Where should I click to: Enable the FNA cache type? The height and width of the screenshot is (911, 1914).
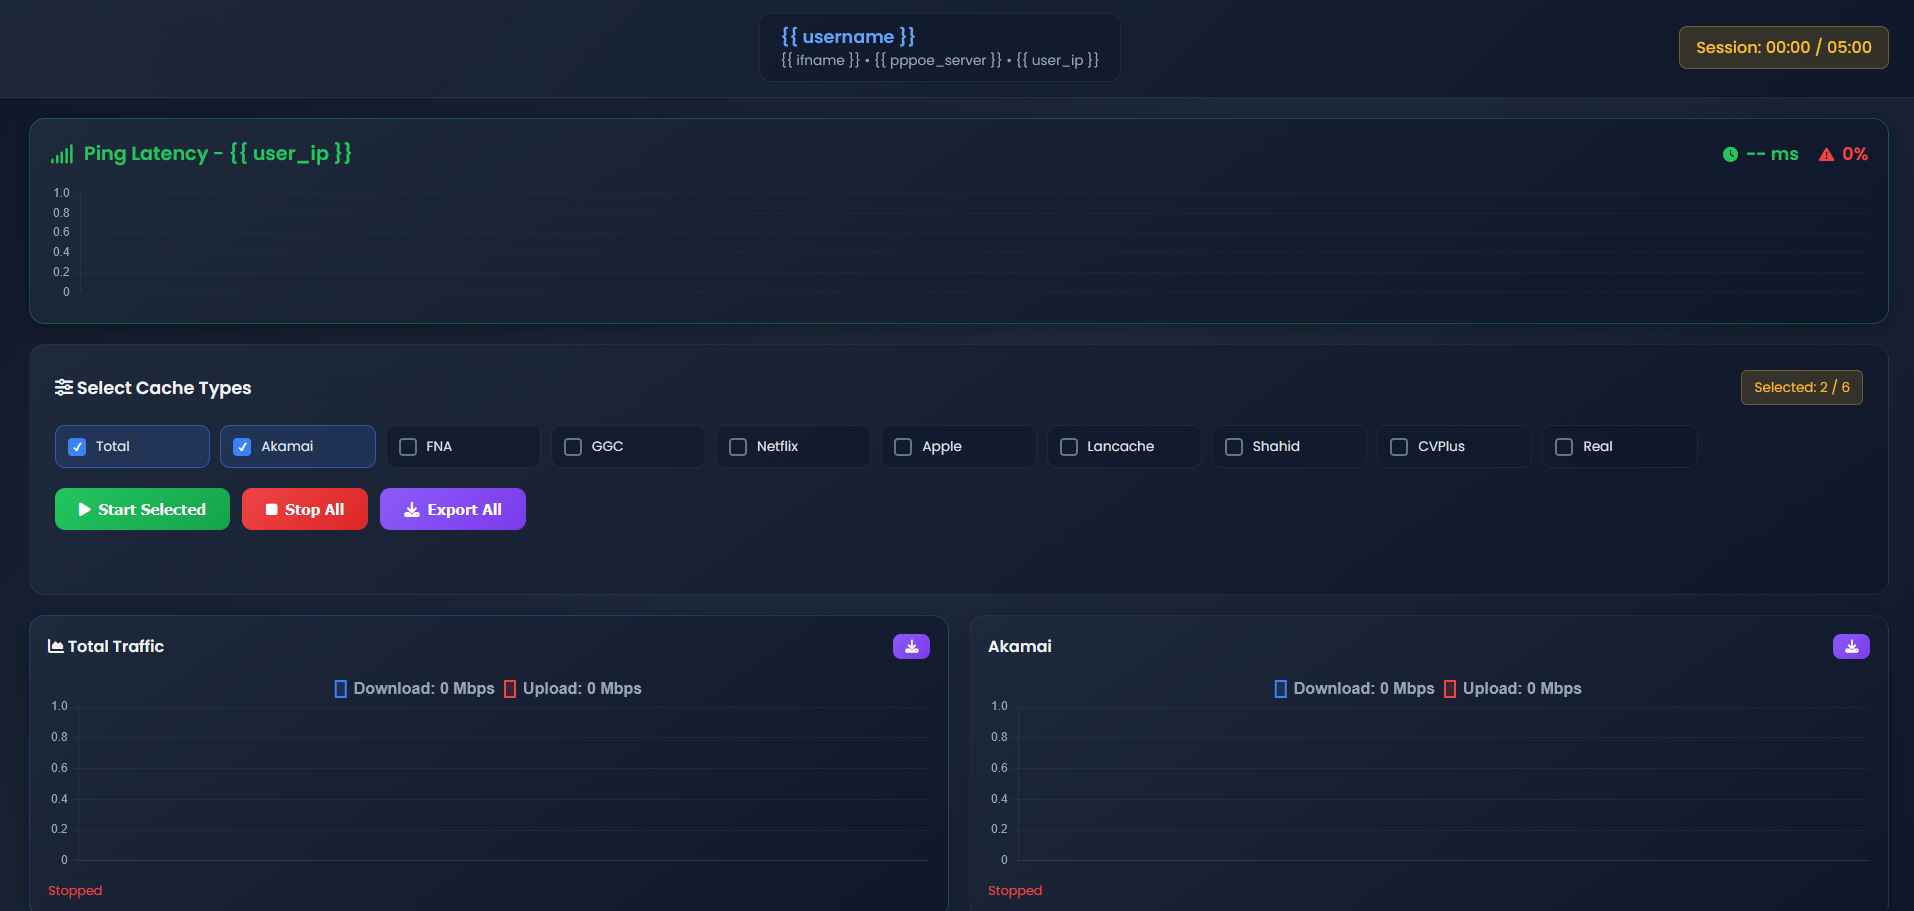[x=406, y=446]
